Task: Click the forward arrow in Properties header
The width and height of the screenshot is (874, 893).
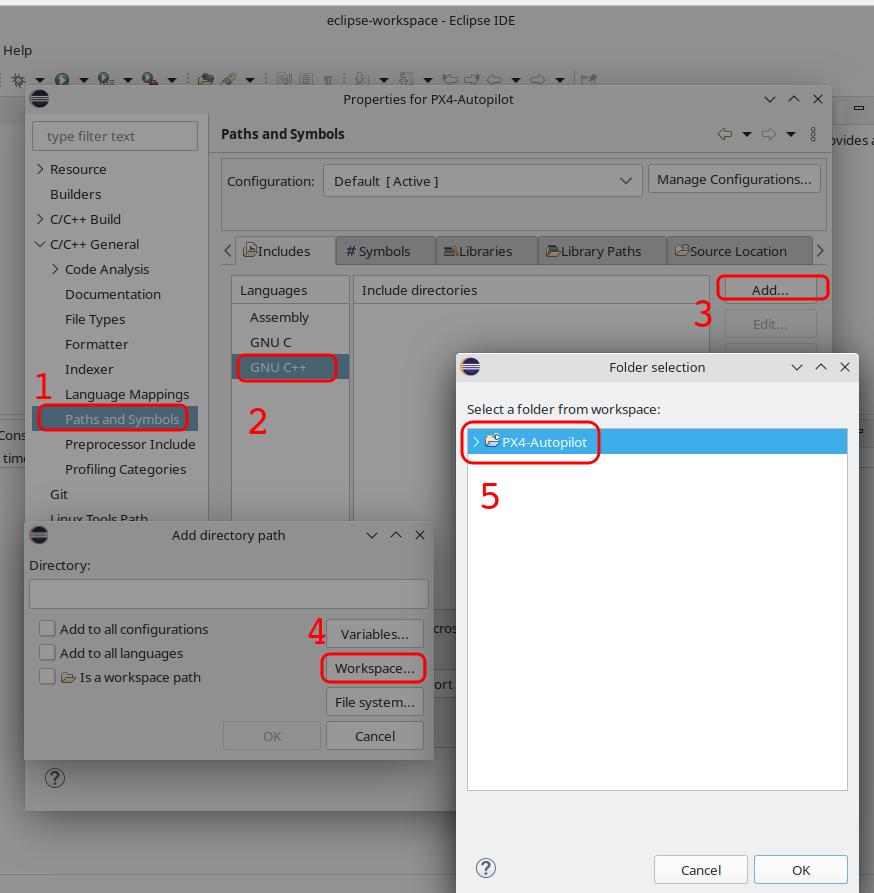Action: pyautogui.click(x=769, y=134)
